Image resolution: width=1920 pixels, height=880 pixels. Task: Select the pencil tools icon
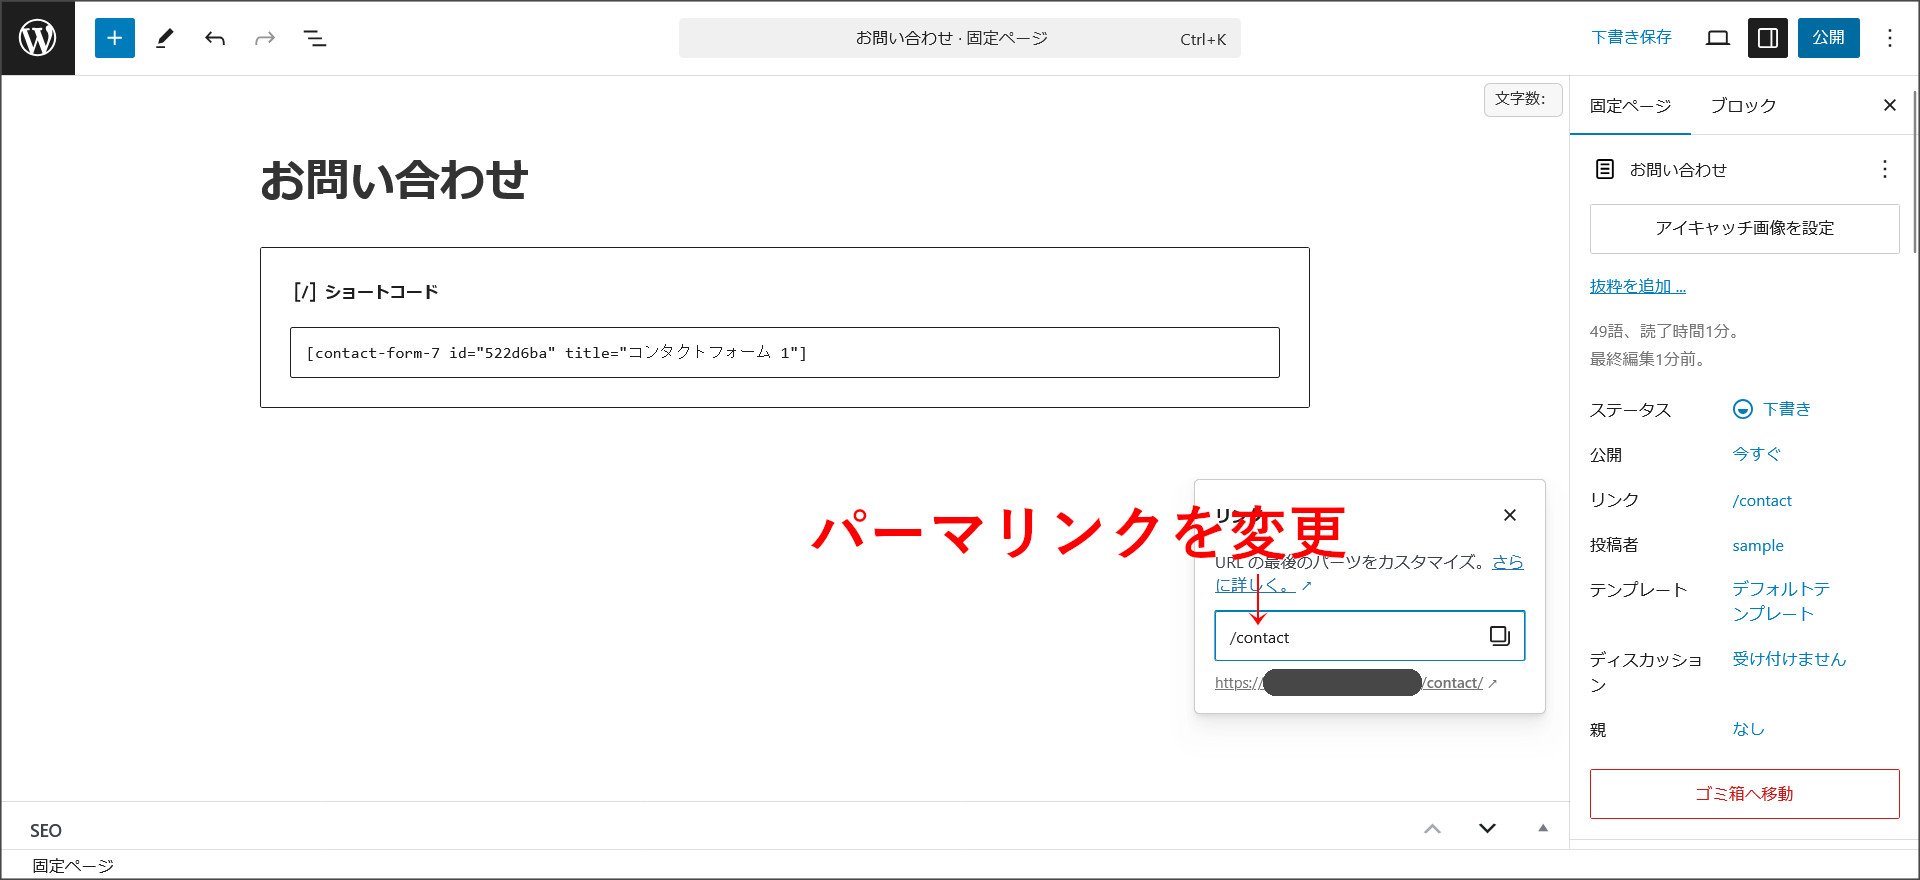click(x=165, y=38)
